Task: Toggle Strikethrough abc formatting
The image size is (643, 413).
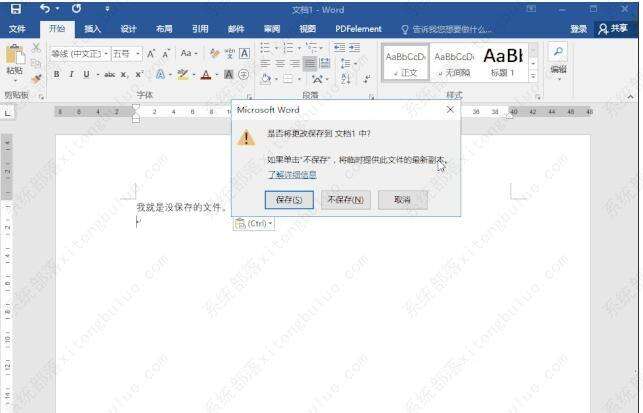Action: pyautogui.click(x=109, y=74)
